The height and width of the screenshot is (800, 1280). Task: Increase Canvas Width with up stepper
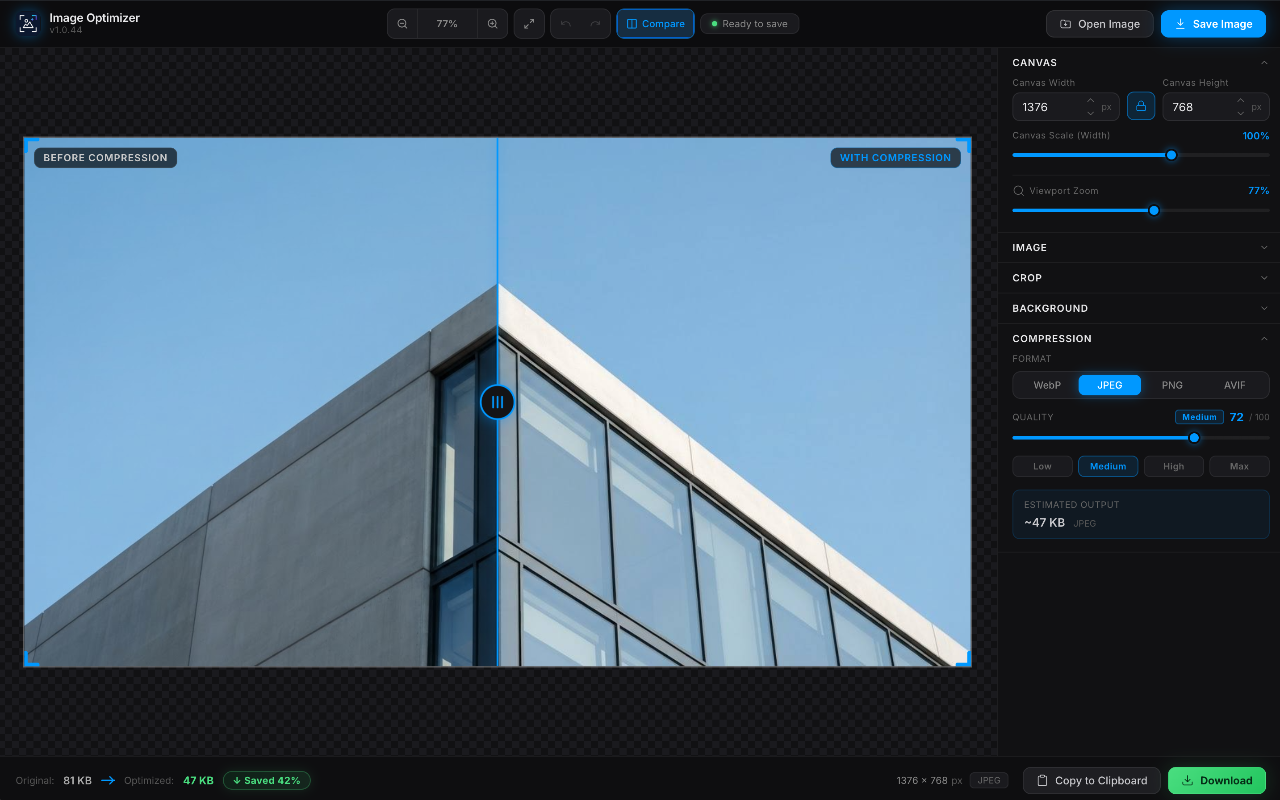pos(1090,100)
